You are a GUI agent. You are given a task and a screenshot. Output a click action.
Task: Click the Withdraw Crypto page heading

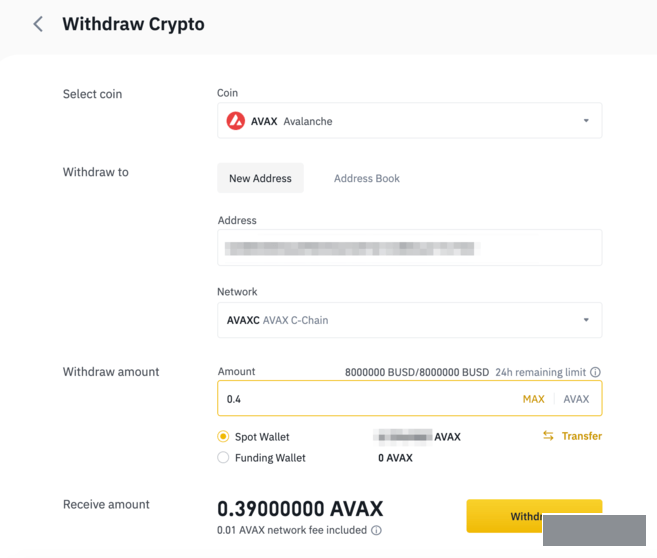(133, 24)
